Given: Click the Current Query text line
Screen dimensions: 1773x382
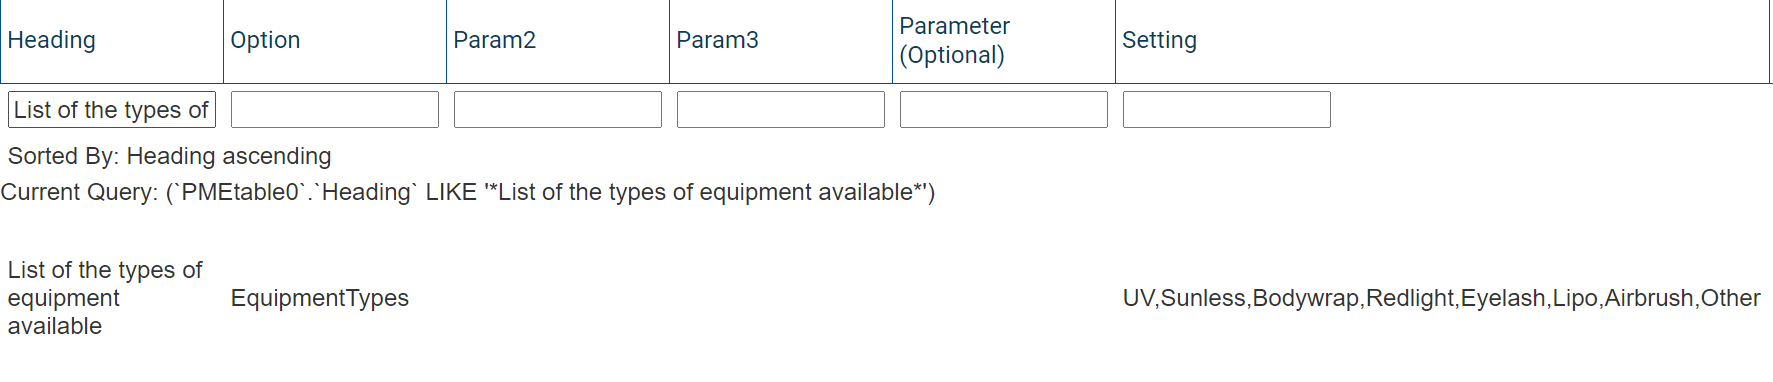Looking at the screenshot, I should pyautogui.click(x=468, y=192).
